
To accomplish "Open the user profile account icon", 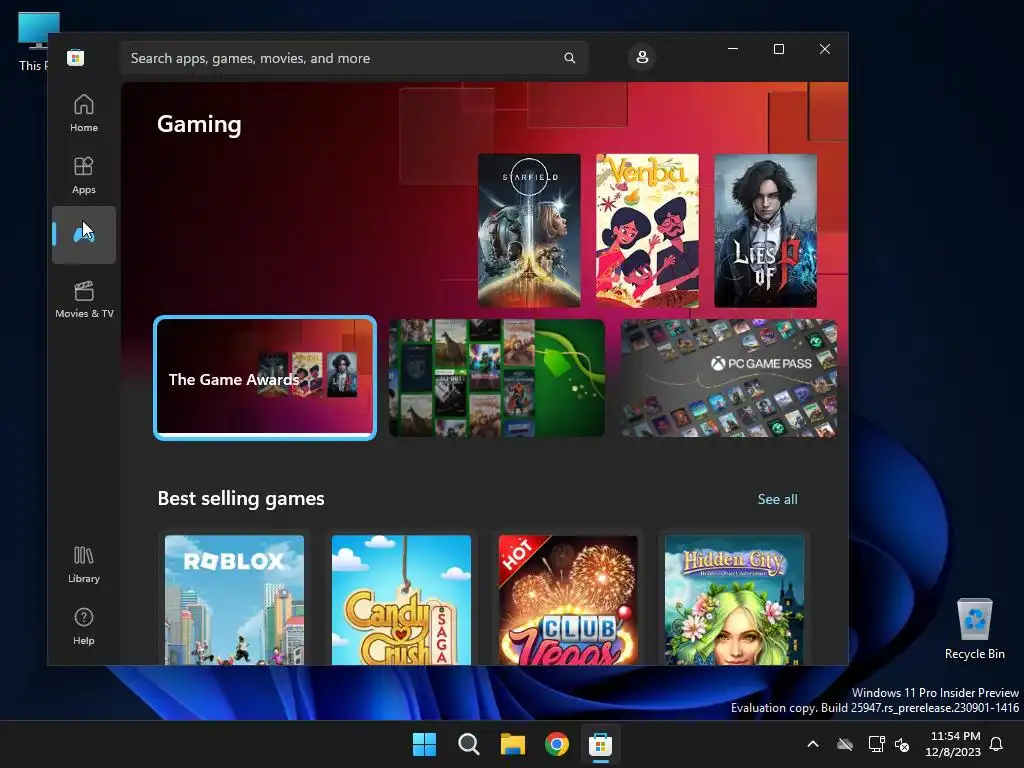I will (642, 57).
